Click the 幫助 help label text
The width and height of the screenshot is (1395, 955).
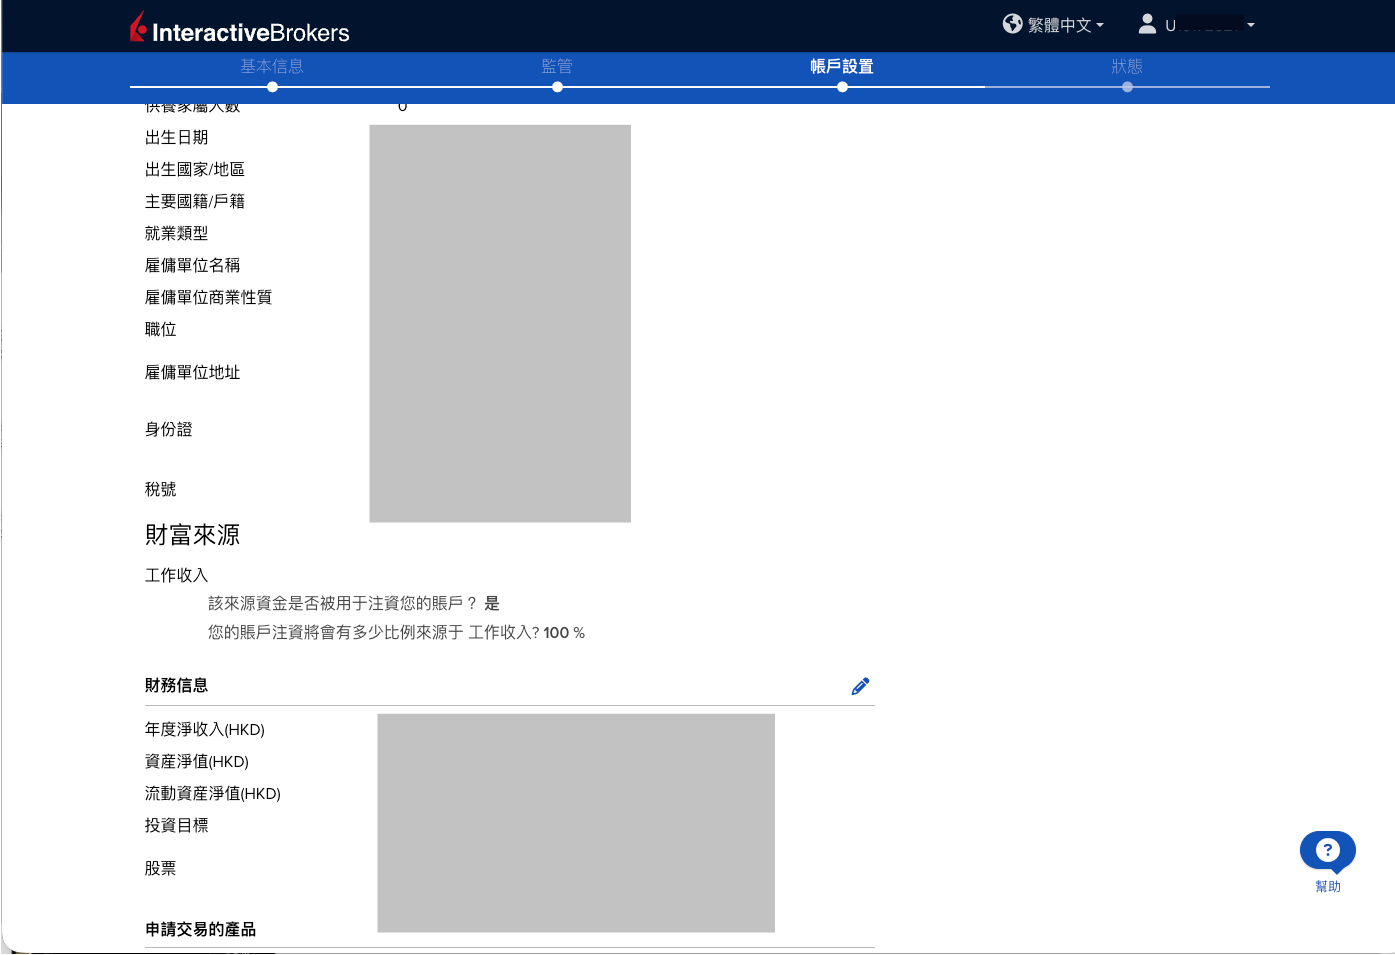[x=1328, y=886]
